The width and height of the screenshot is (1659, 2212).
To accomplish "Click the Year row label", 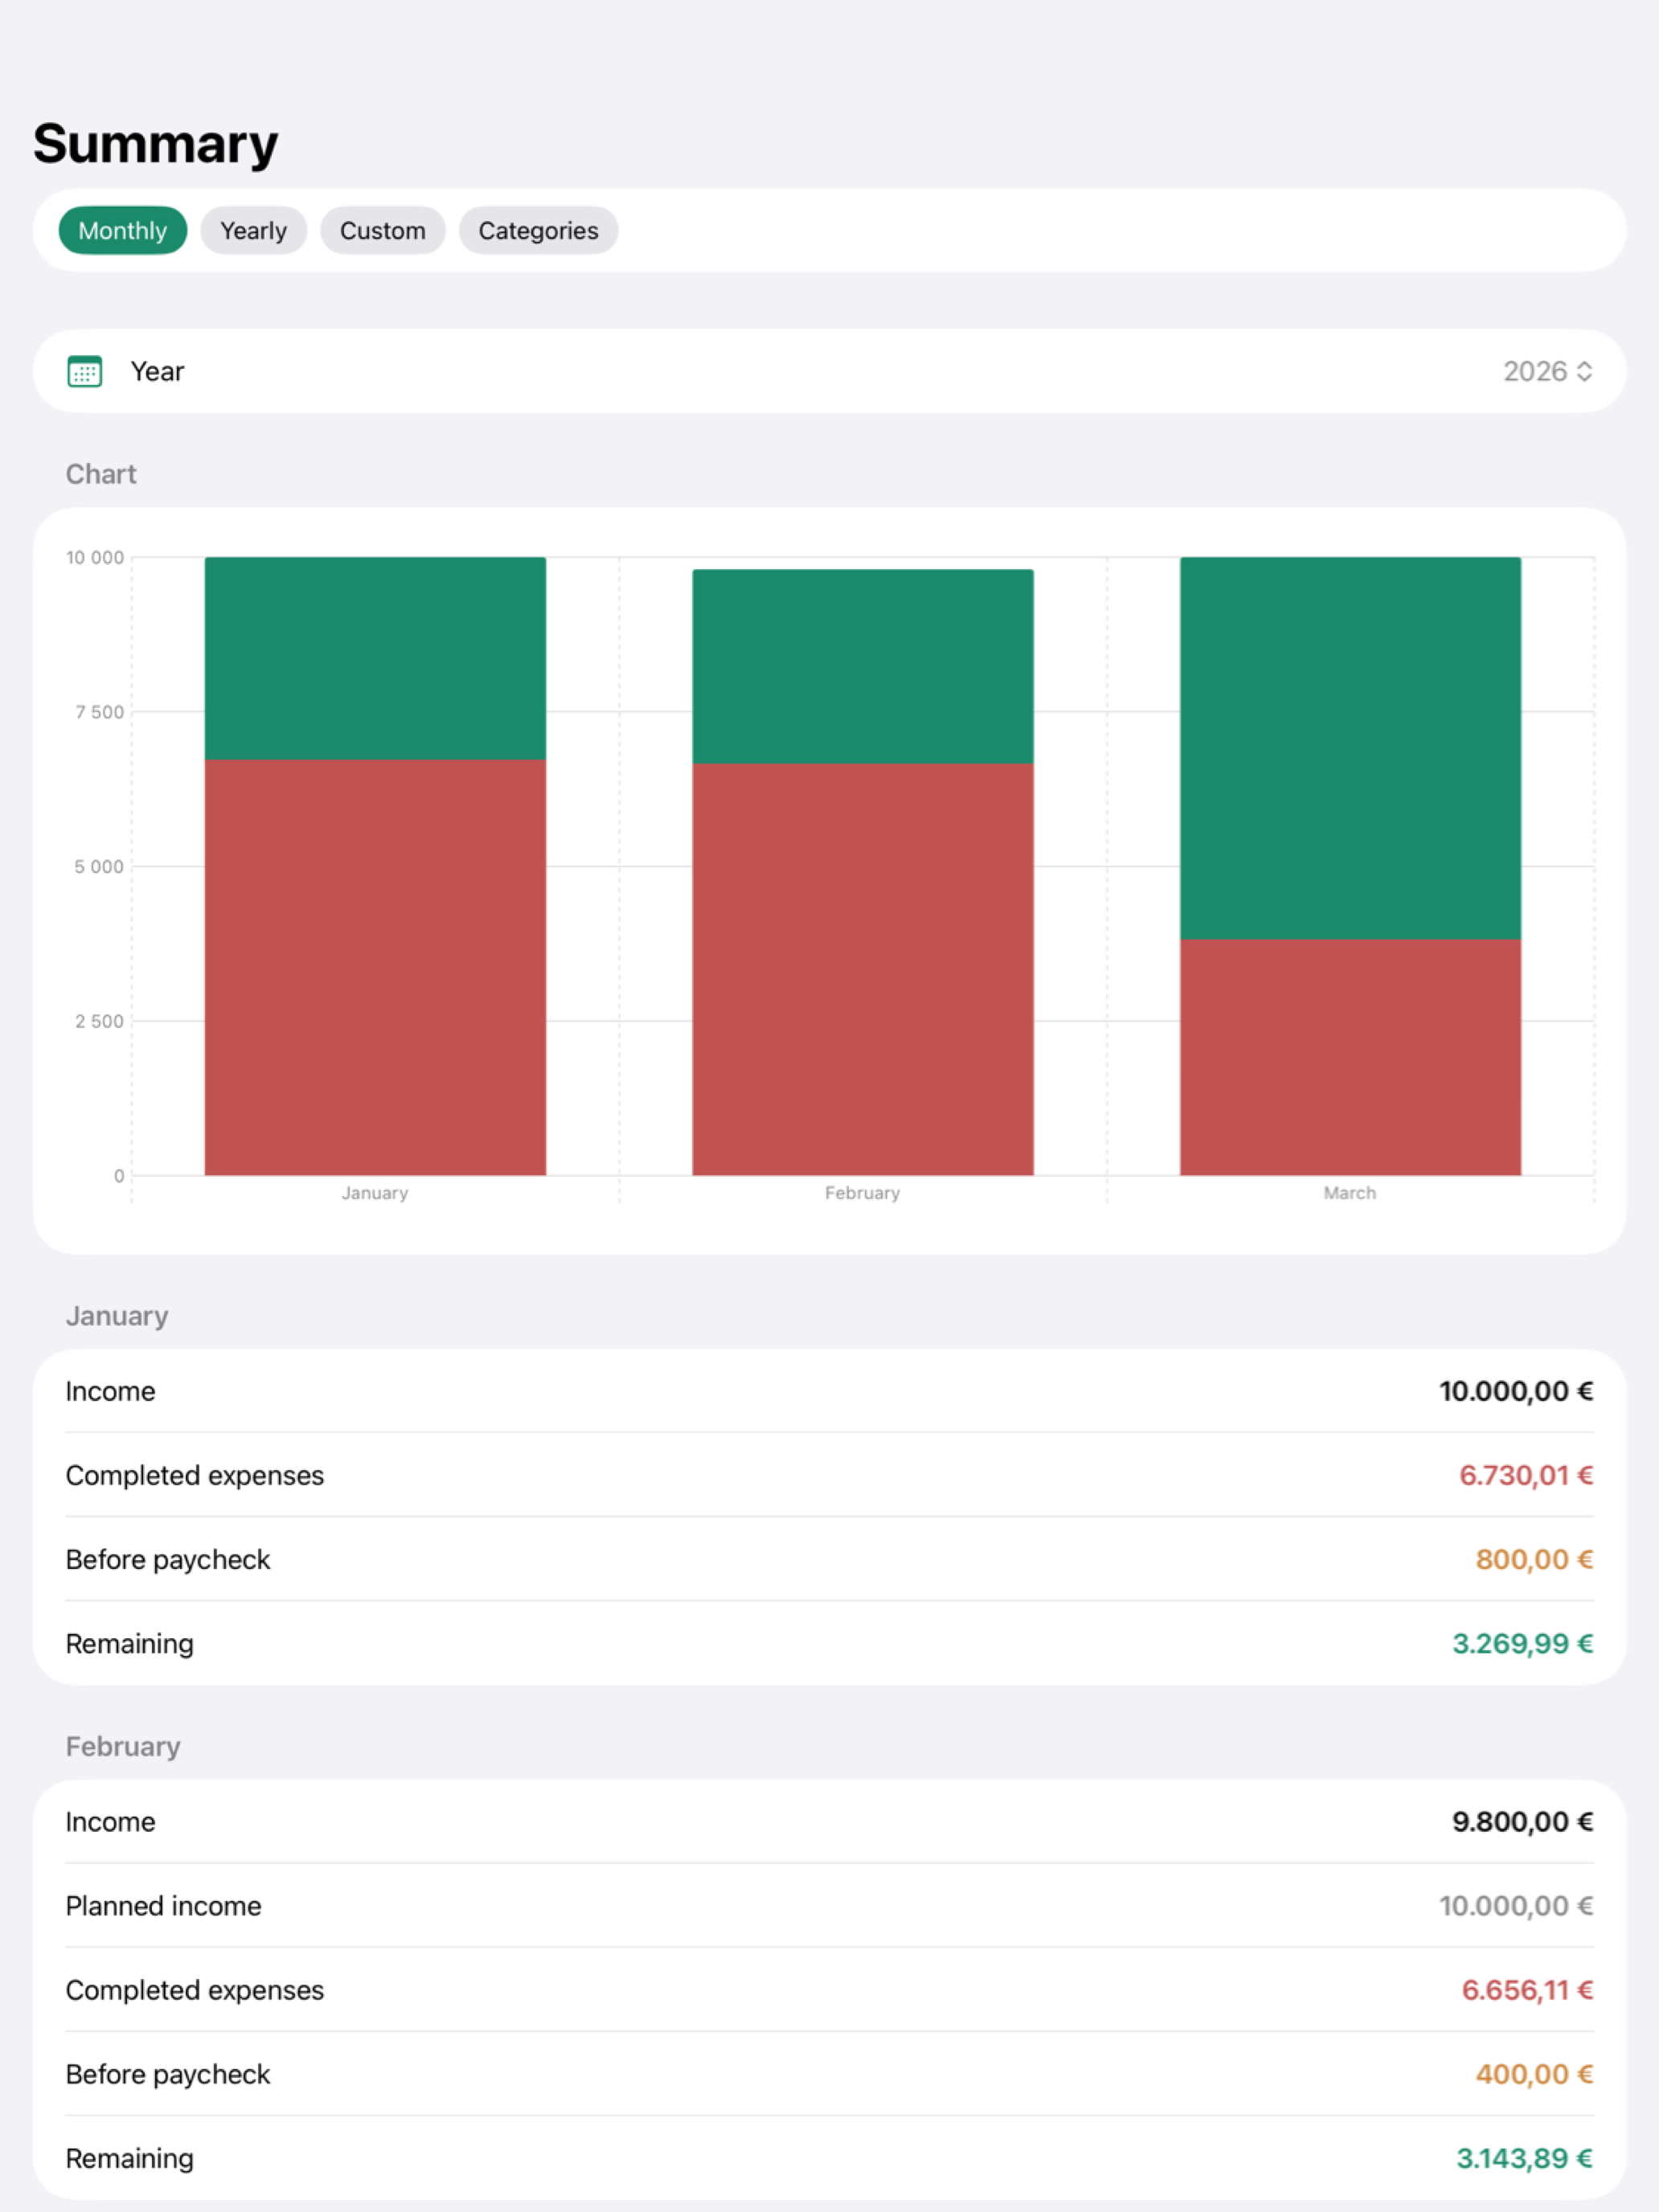I will (157, 371).
